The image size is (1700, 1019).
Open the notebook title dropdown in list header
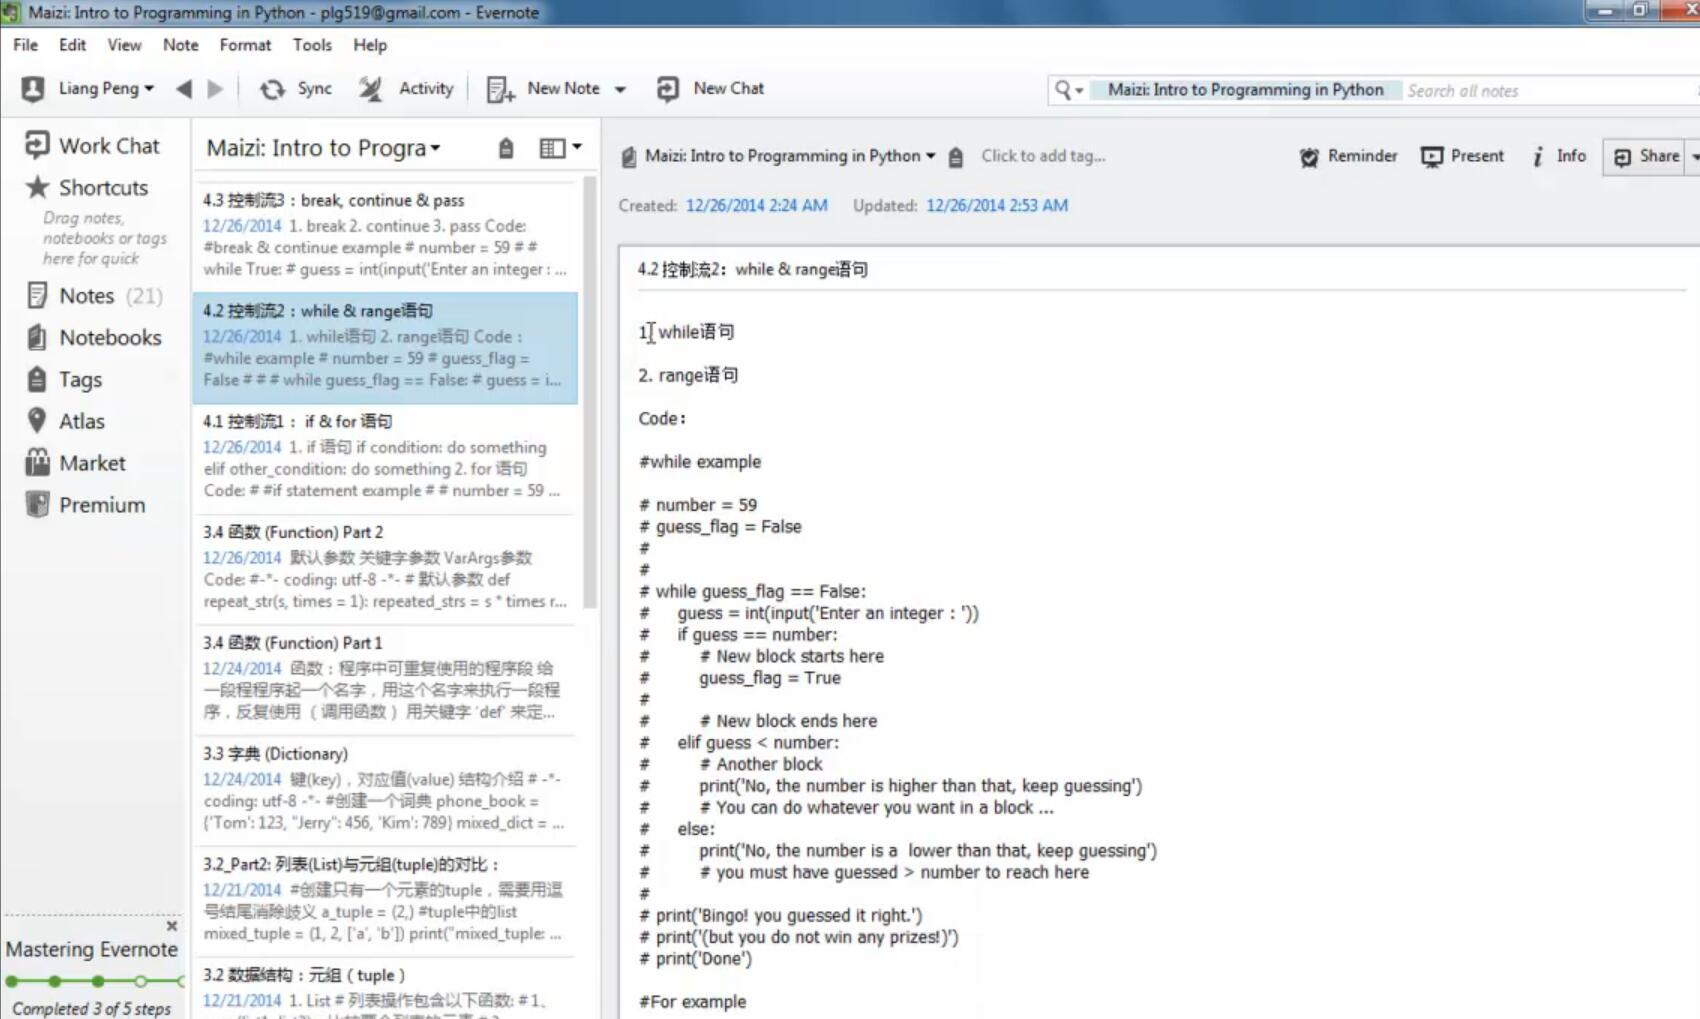click(435, 149)
